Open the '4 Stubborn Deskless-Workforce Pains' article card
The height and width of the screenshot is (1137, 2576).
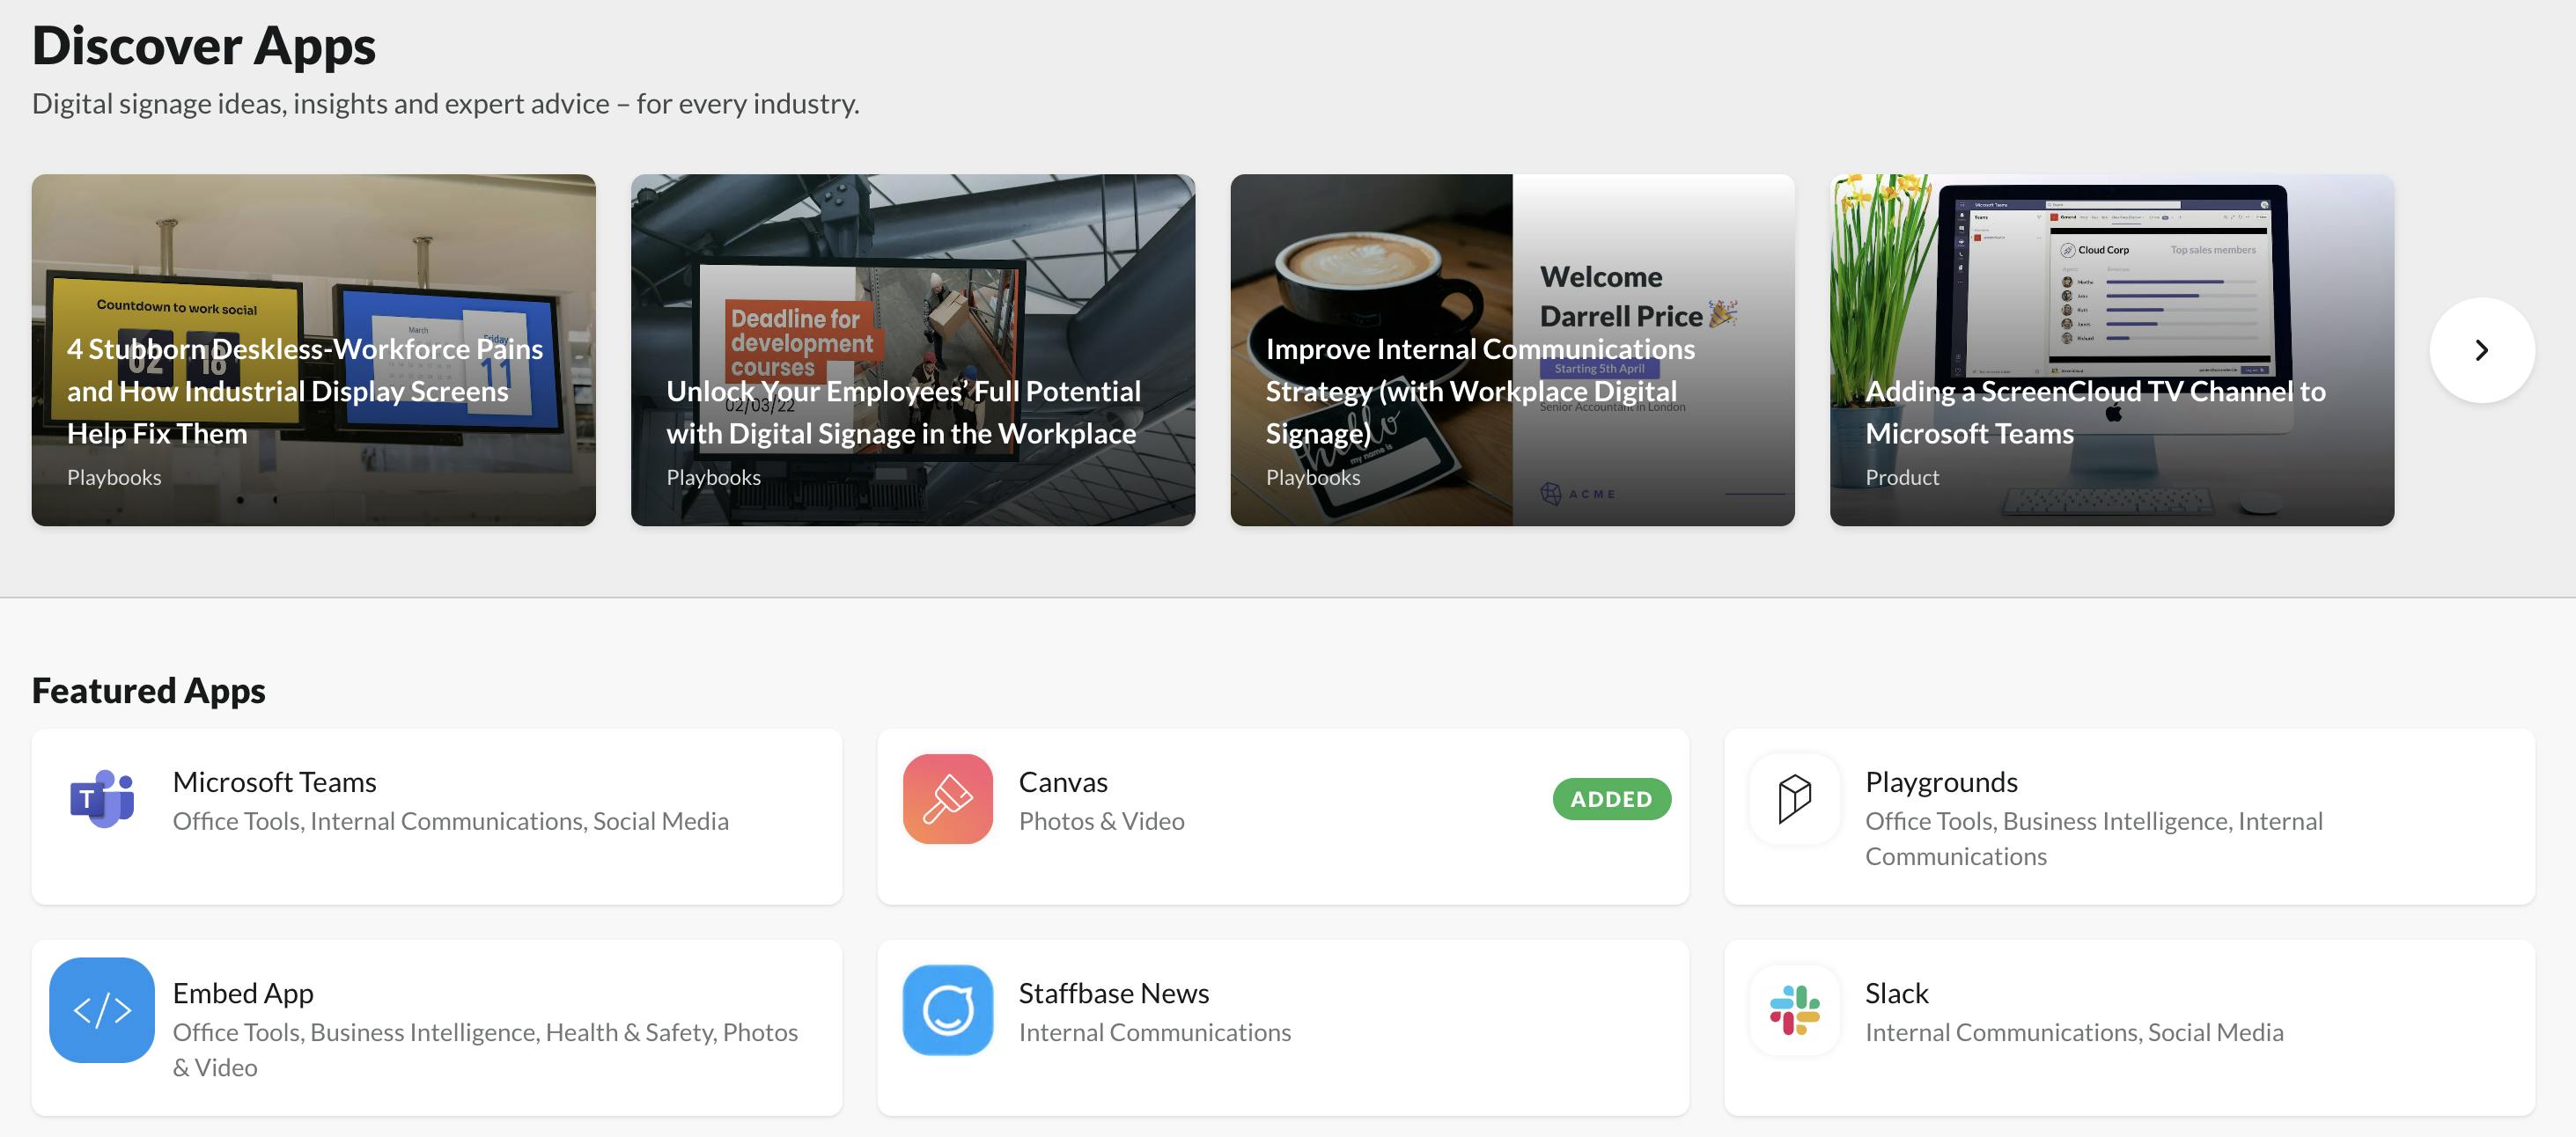click(313, 350)
